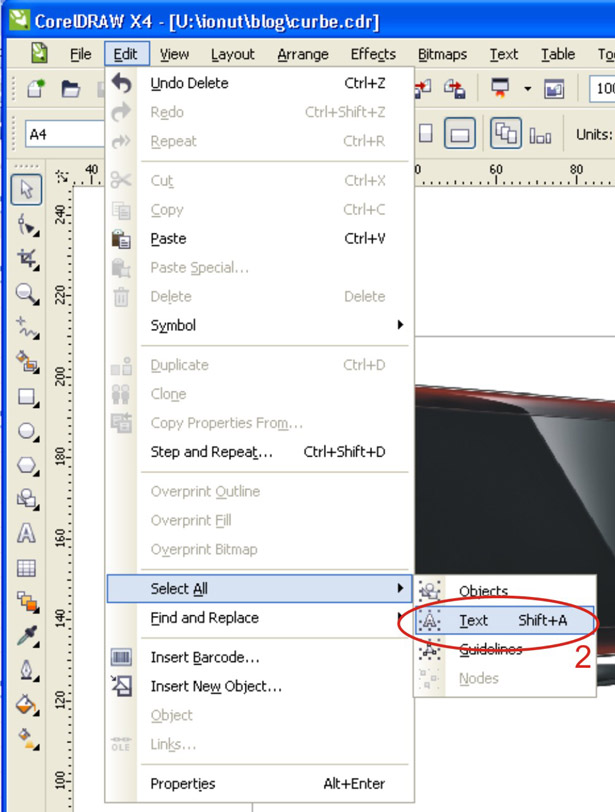Expand the Application Launcher dropdown arrow
Viewport: 615px width, 812px height.
528,89
